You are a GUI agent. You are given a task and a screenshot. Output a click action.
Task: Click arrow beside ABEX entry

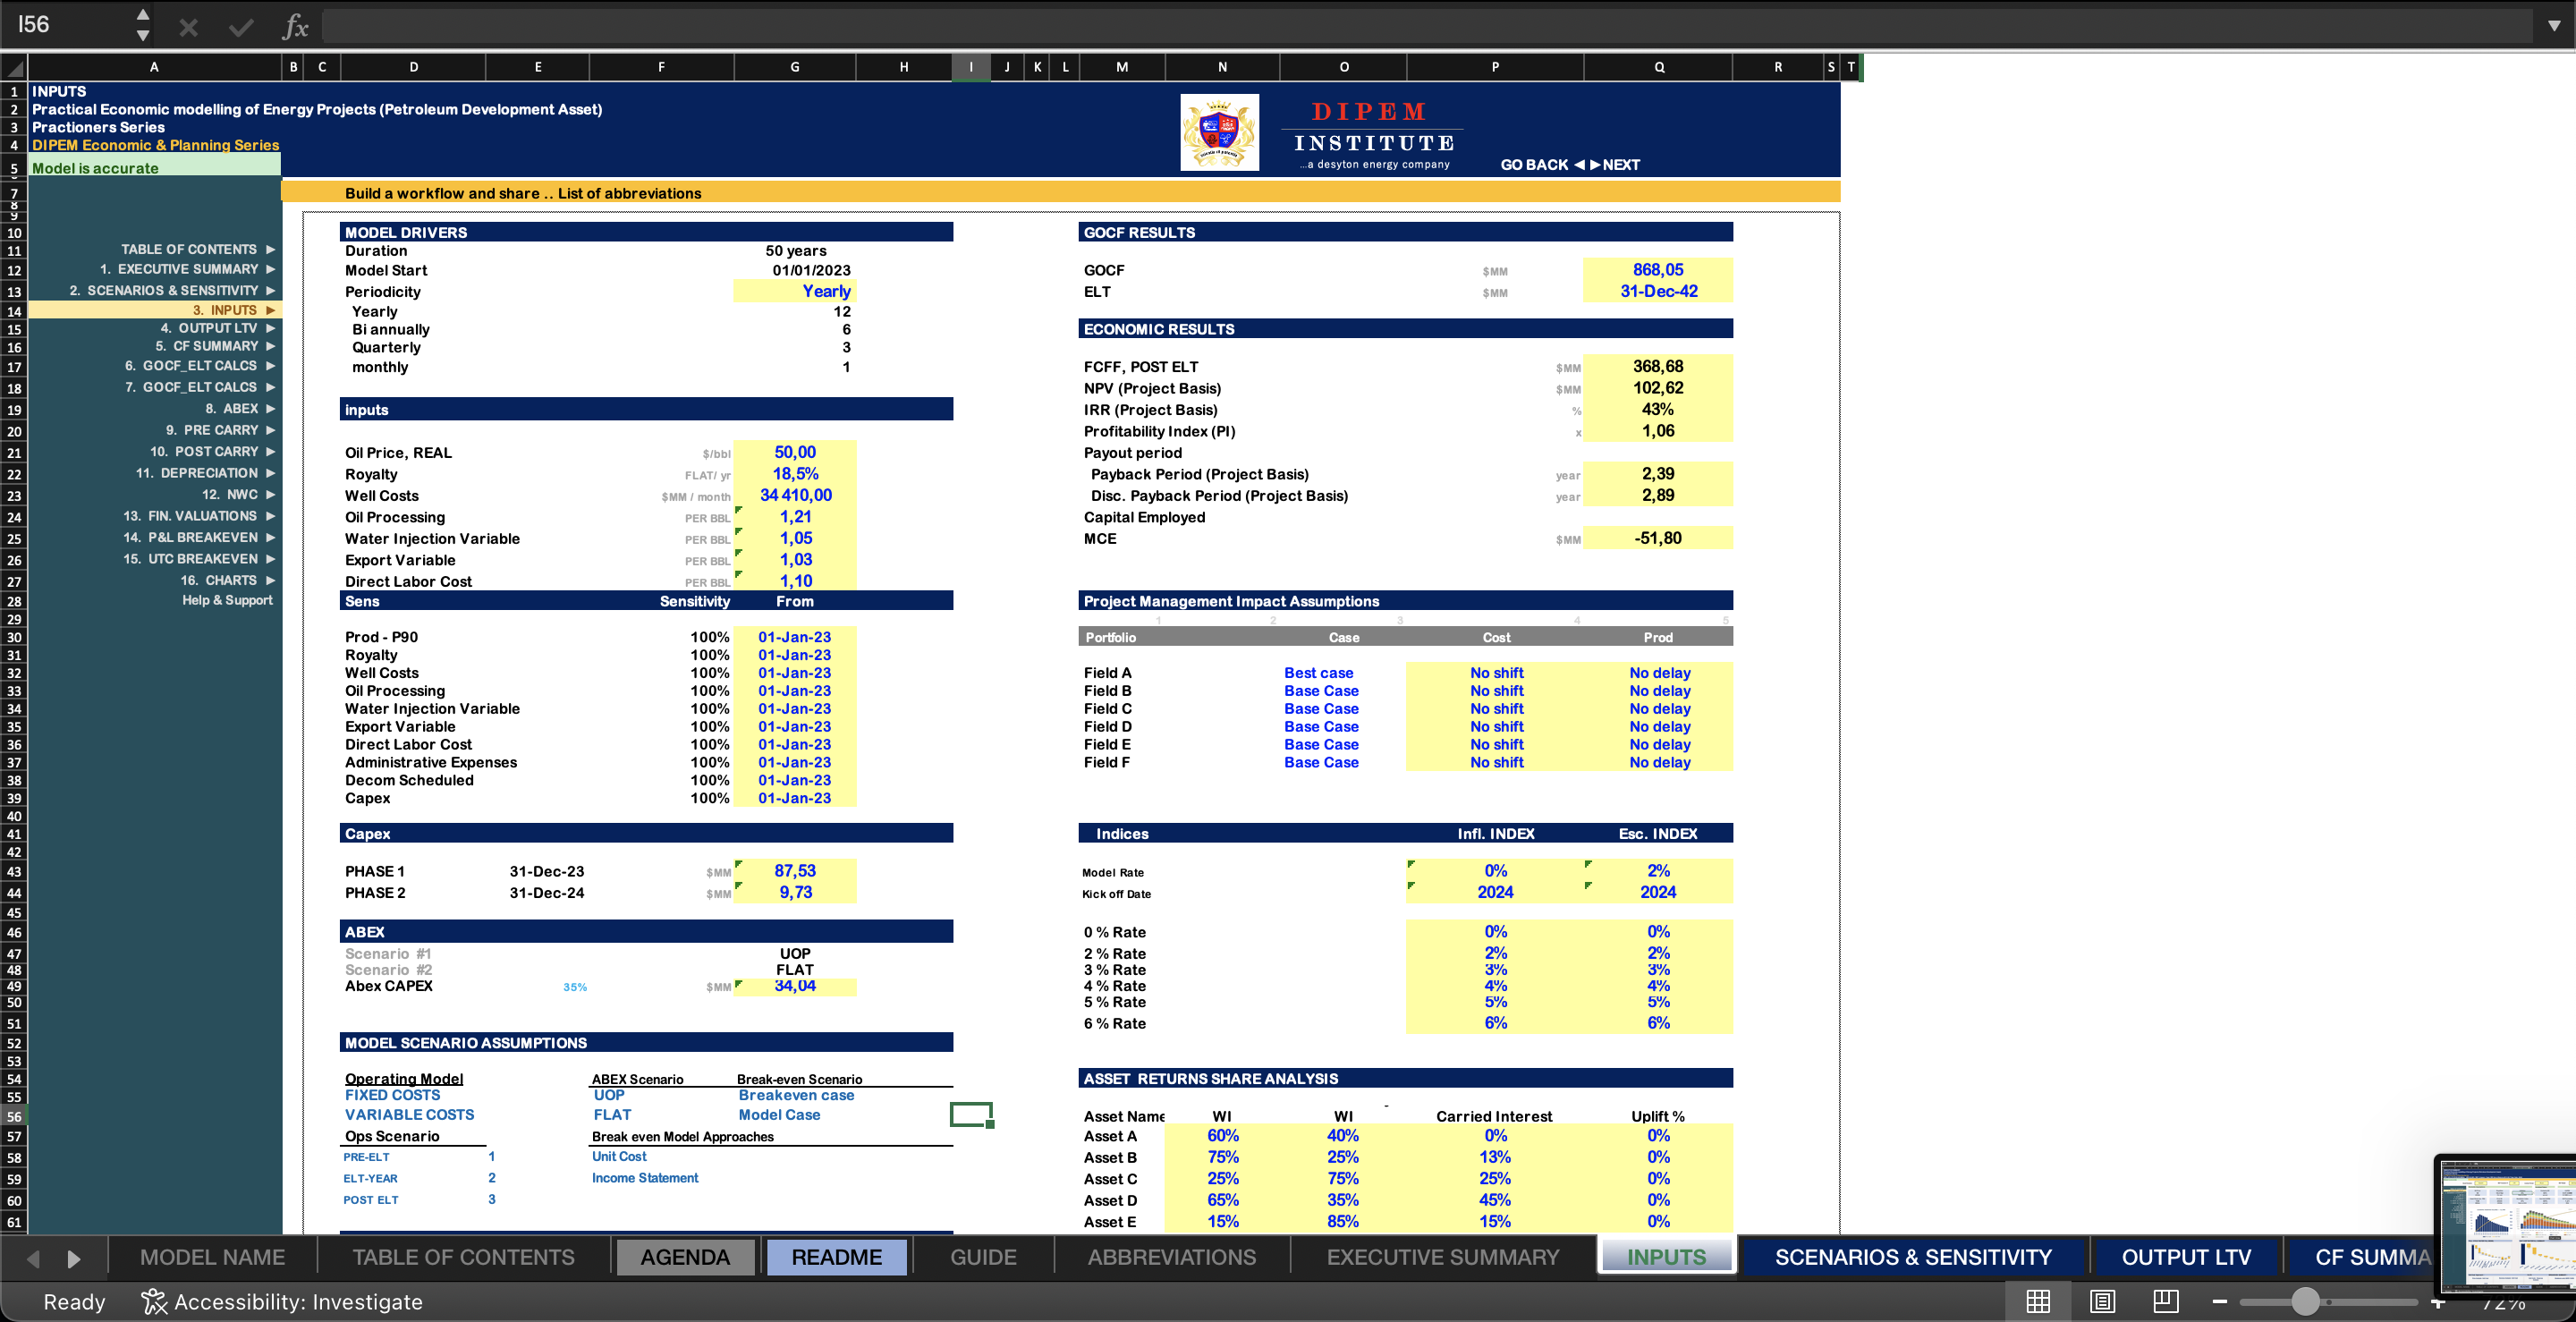(270, 408)
